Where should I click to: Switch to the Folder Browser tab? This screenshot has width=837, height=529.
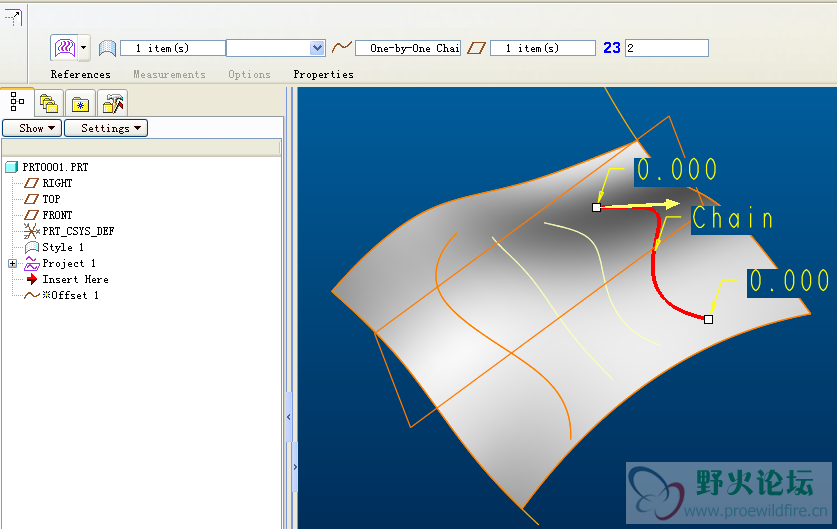click(x=49, y=103)
